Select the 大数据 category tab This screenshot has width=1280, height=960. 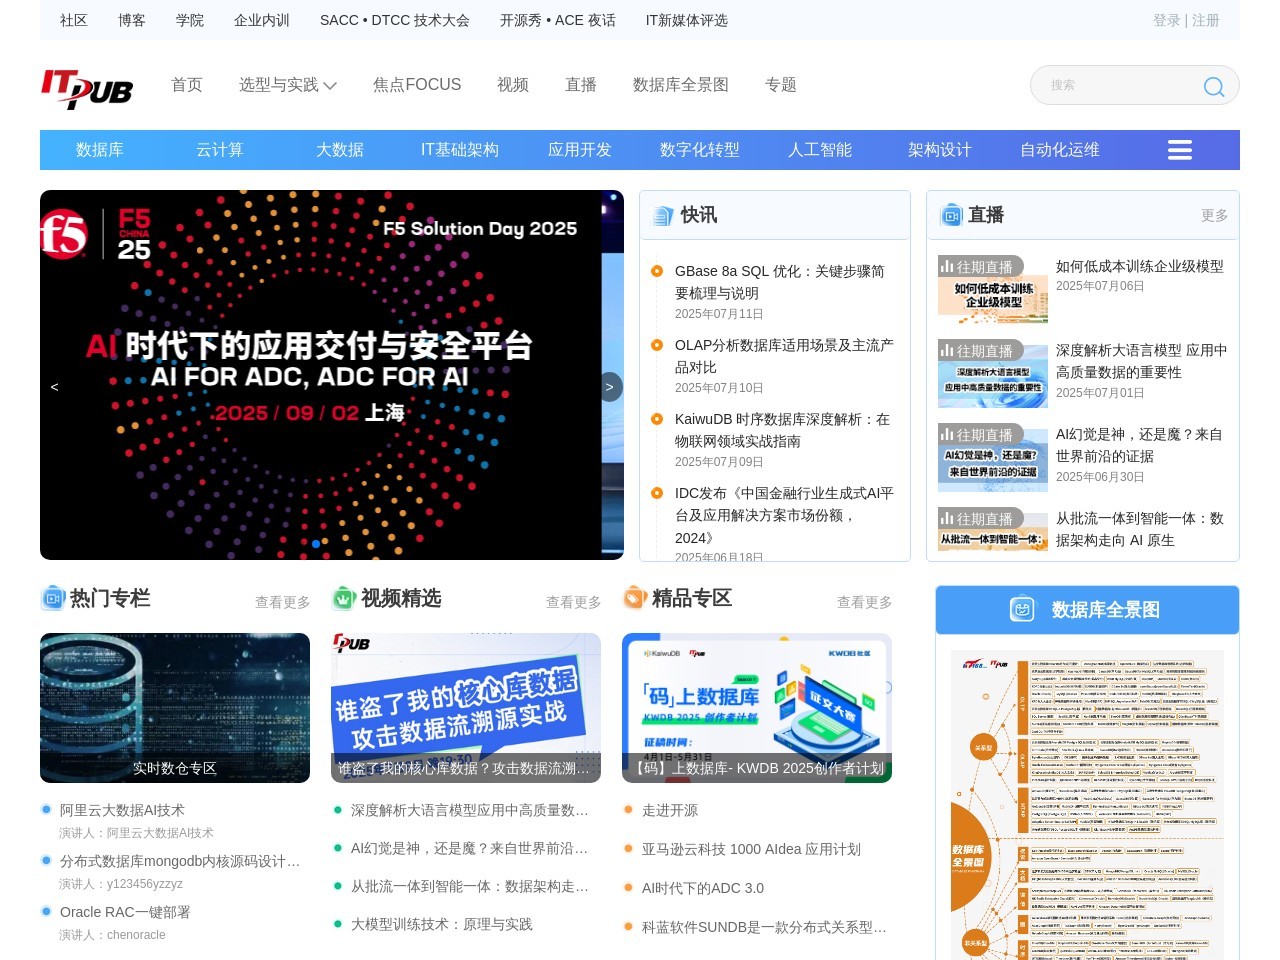point(340,150)
